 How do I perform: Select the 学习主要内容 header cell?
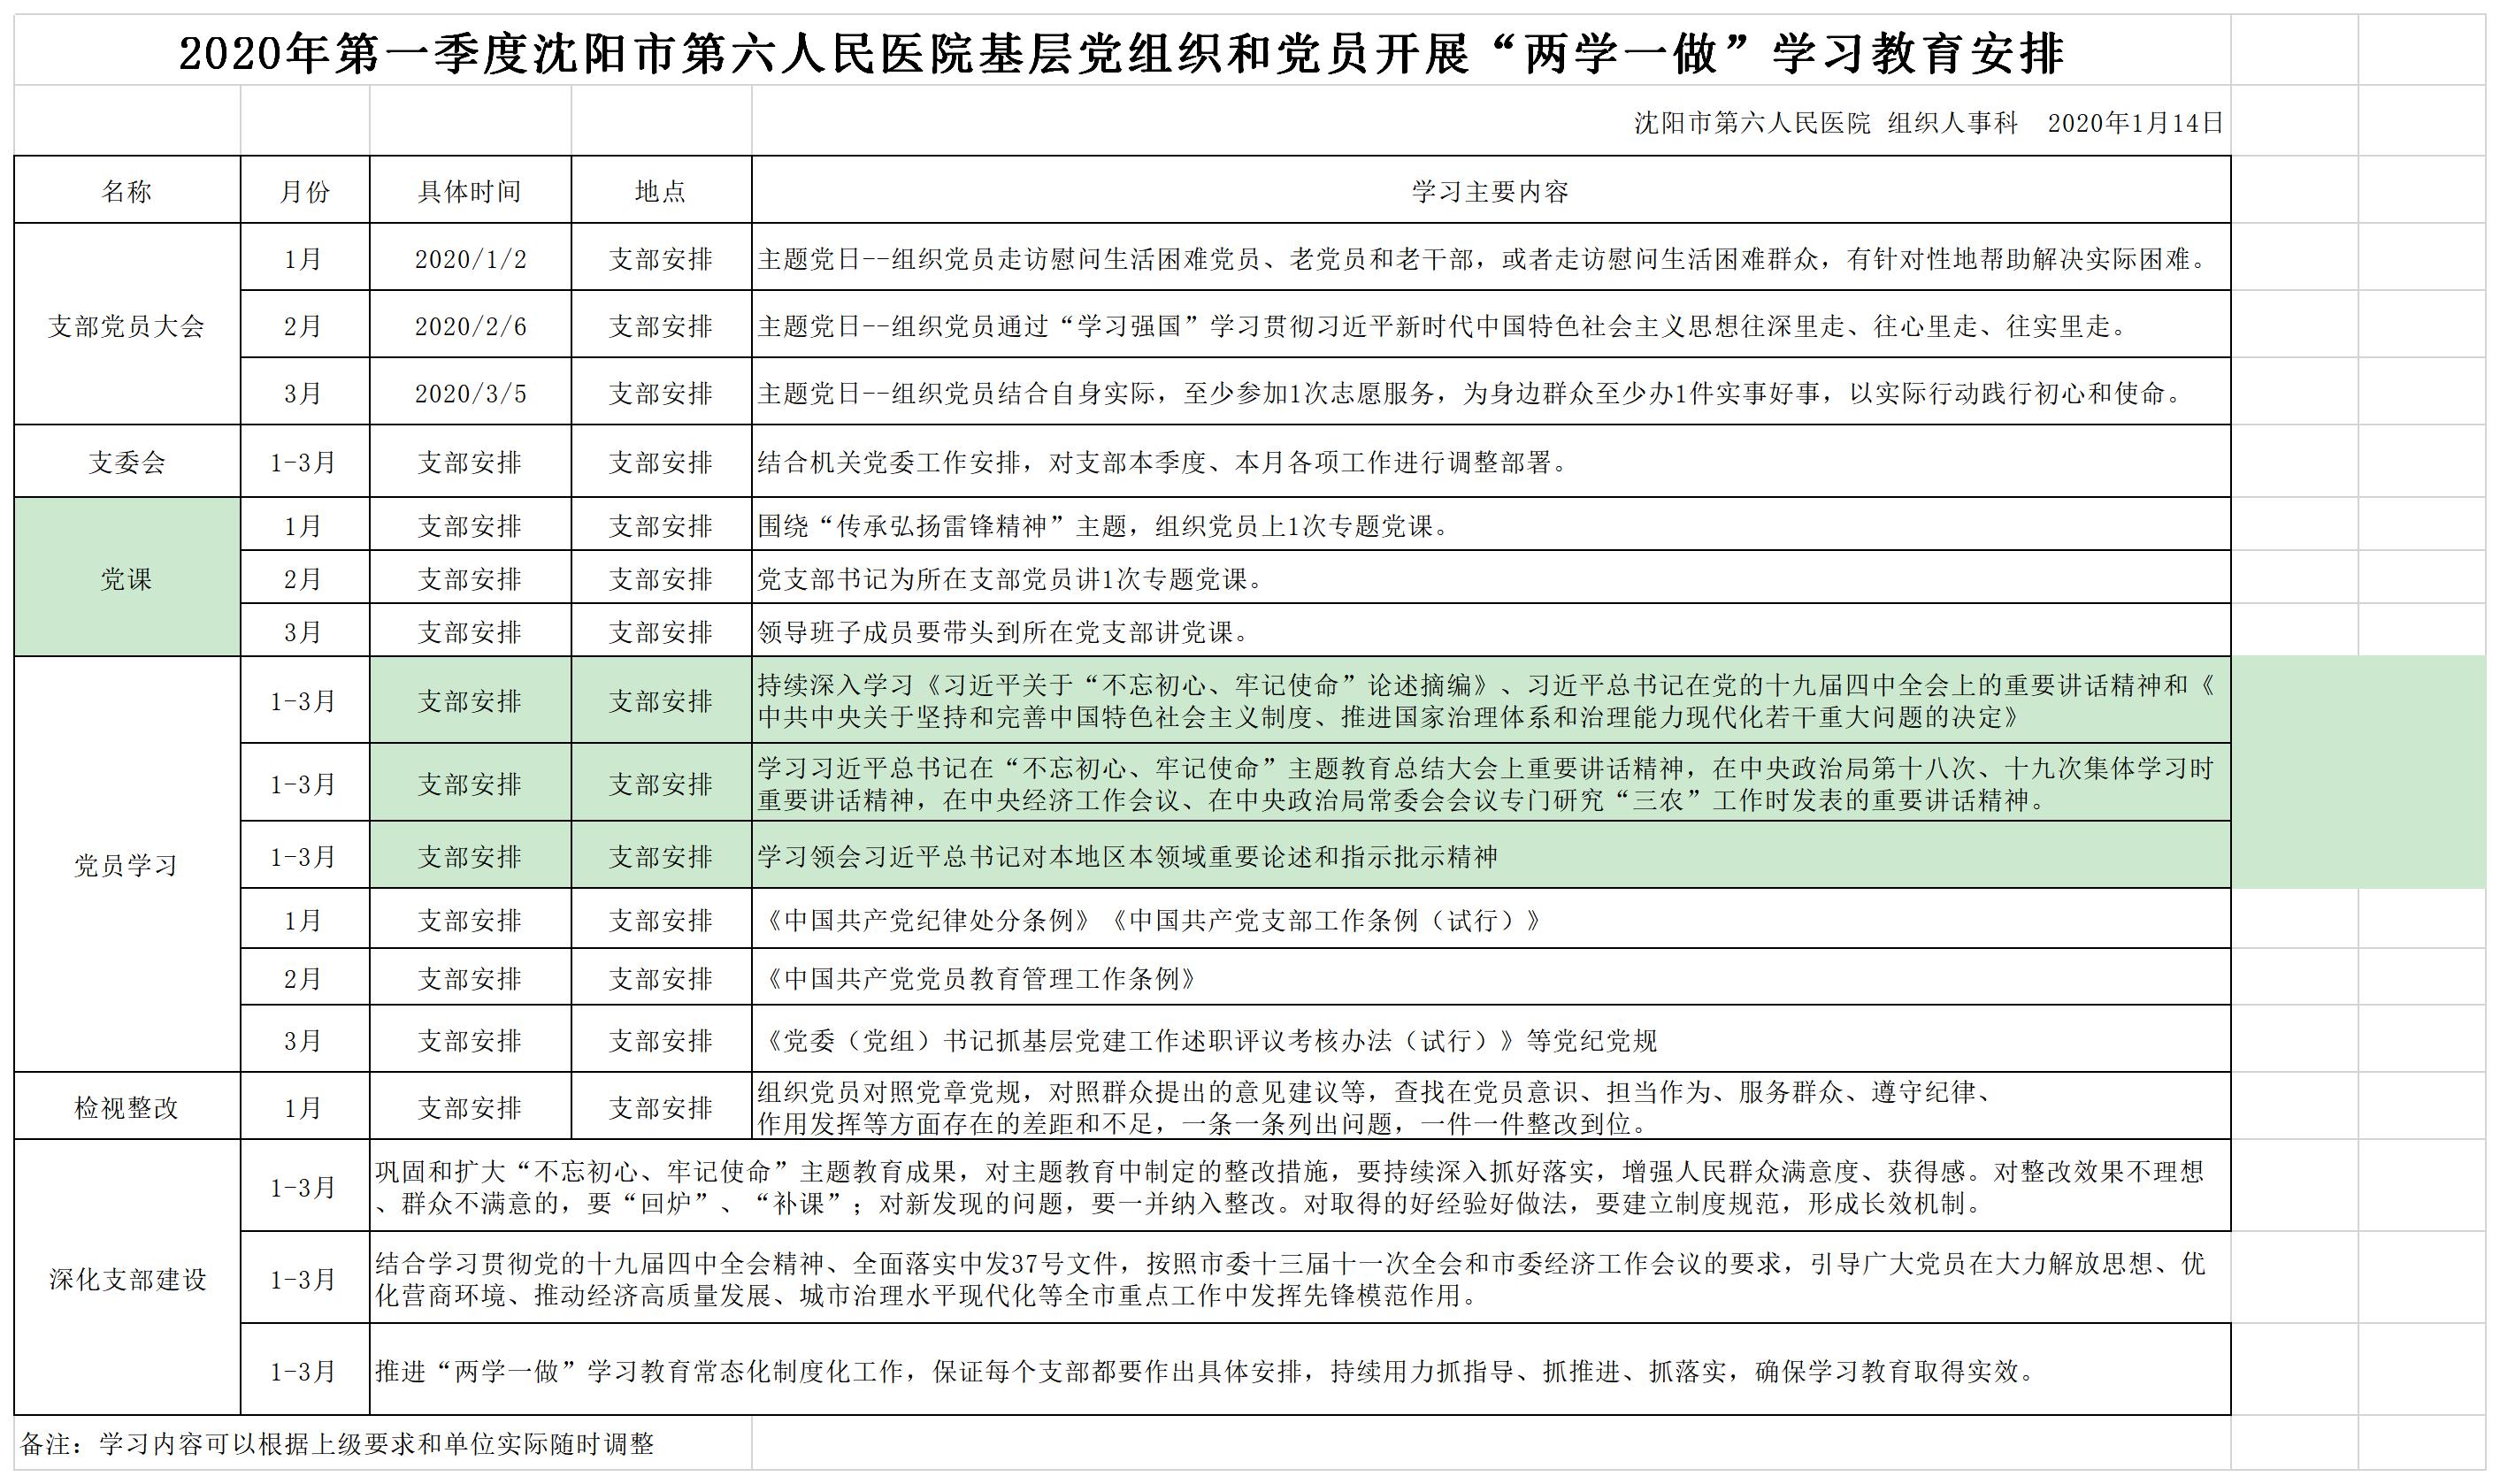[1489, 191]
